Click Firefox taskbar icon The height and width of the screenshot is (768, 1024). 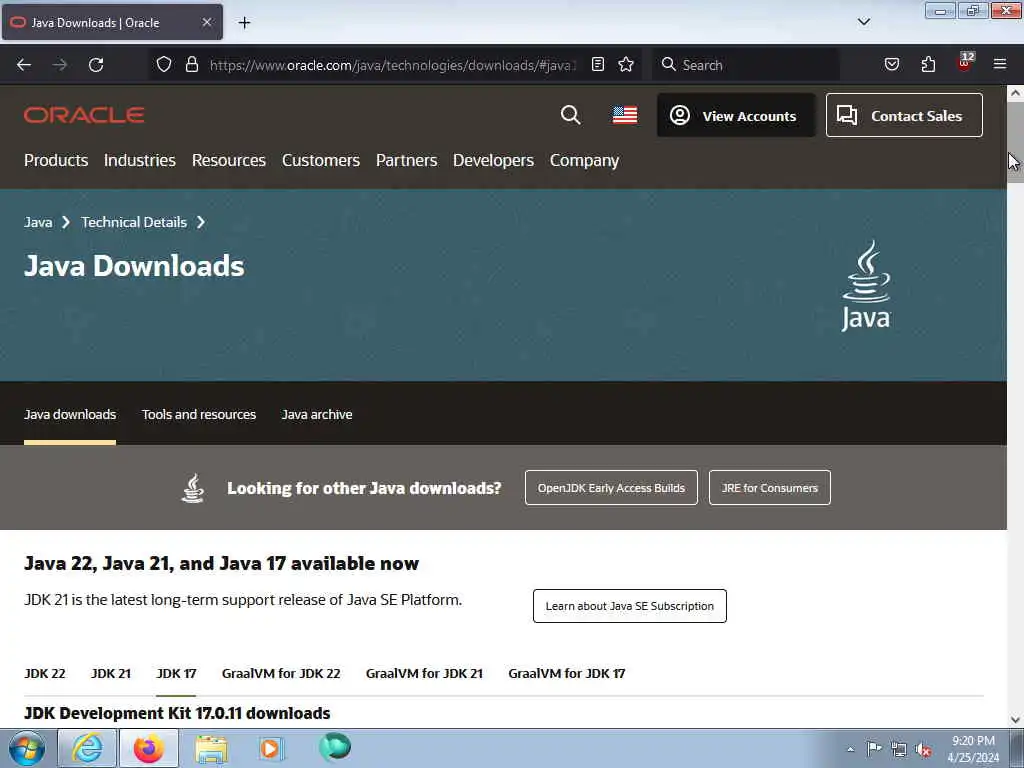(x=149, y=748)
